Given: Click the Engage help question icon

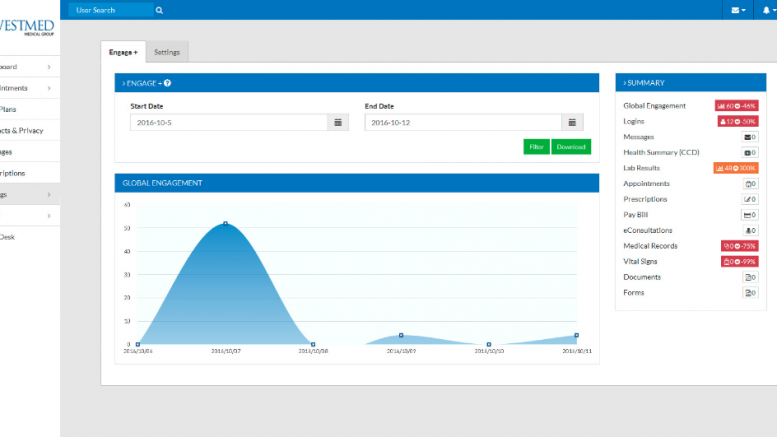Looking at the screenshot, I should click(x=167, y=83).
